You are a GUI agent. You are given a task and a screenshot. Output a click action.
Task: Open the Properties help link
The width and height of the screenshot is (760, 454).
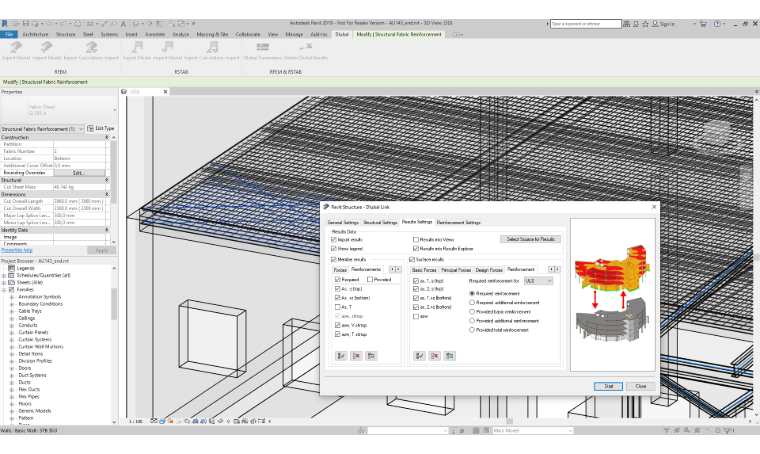[17, 250]
